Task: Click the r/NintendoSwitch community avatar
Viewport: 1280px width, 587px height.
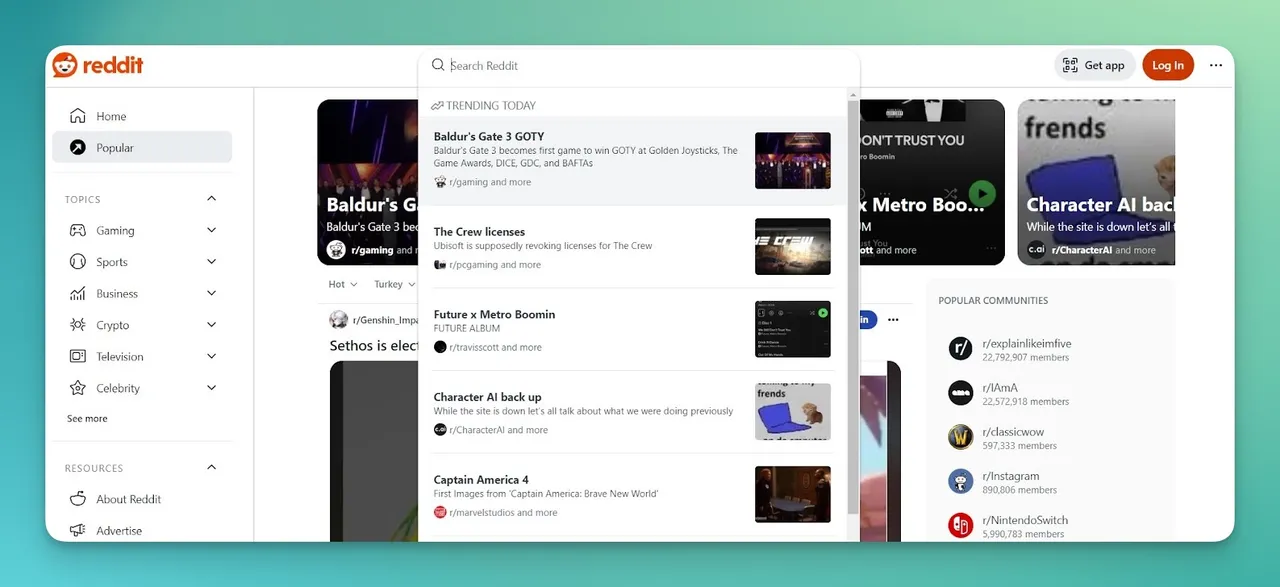Action: 960,525
